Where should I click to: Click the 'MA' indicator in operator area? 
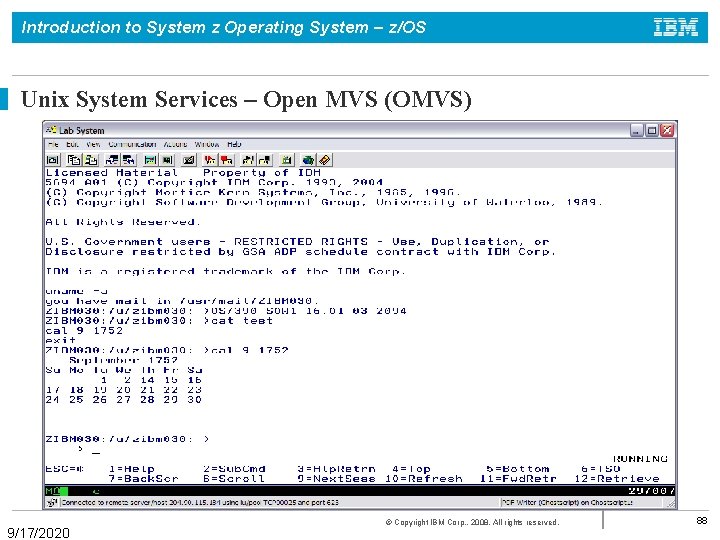[53, 491]
